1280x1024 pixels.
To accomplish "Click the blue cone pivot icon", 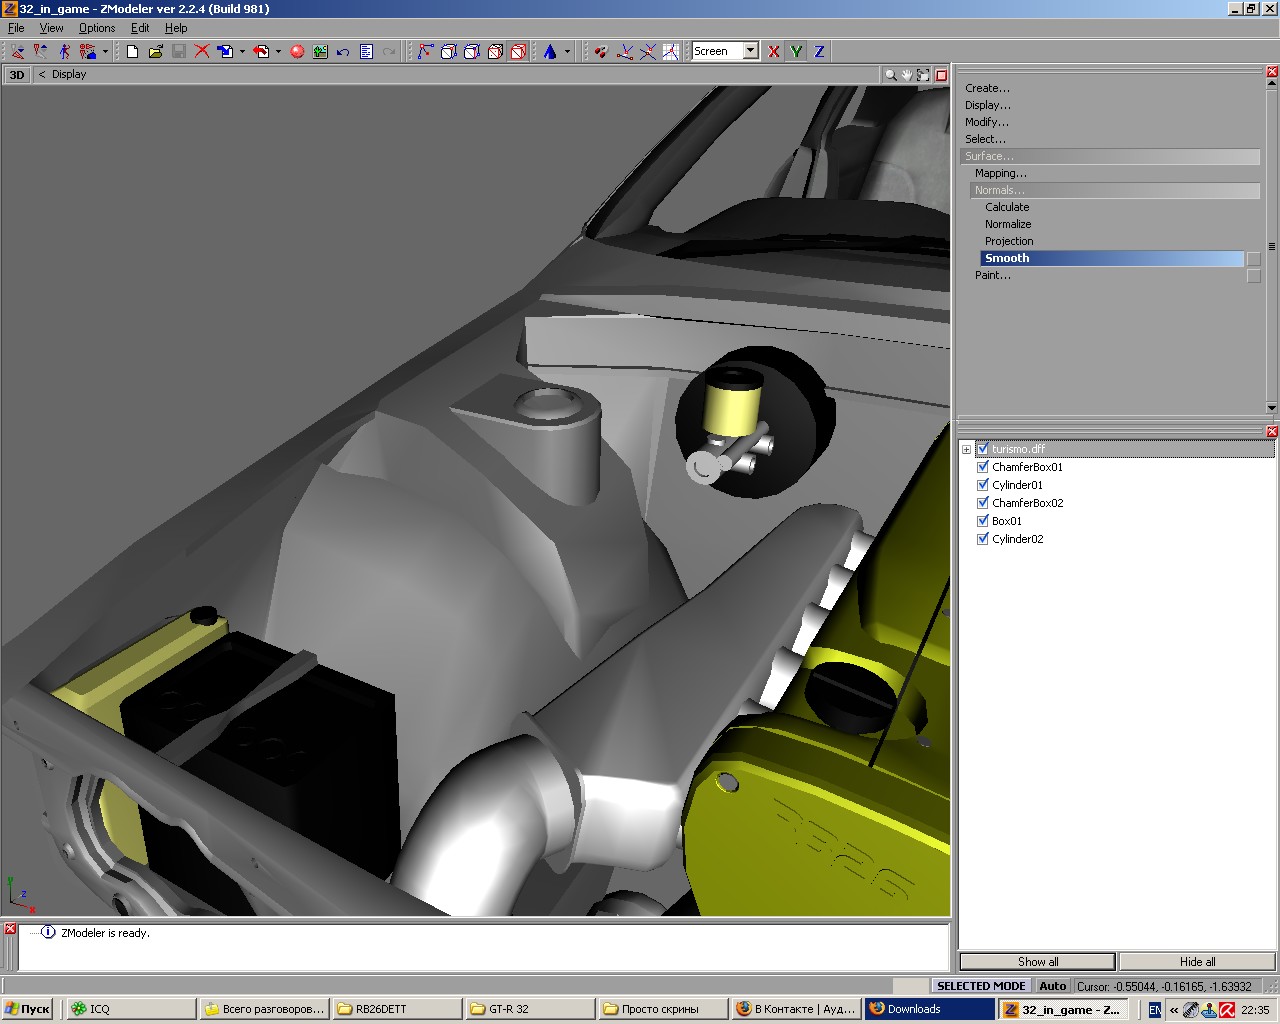I will coord(550,51).
